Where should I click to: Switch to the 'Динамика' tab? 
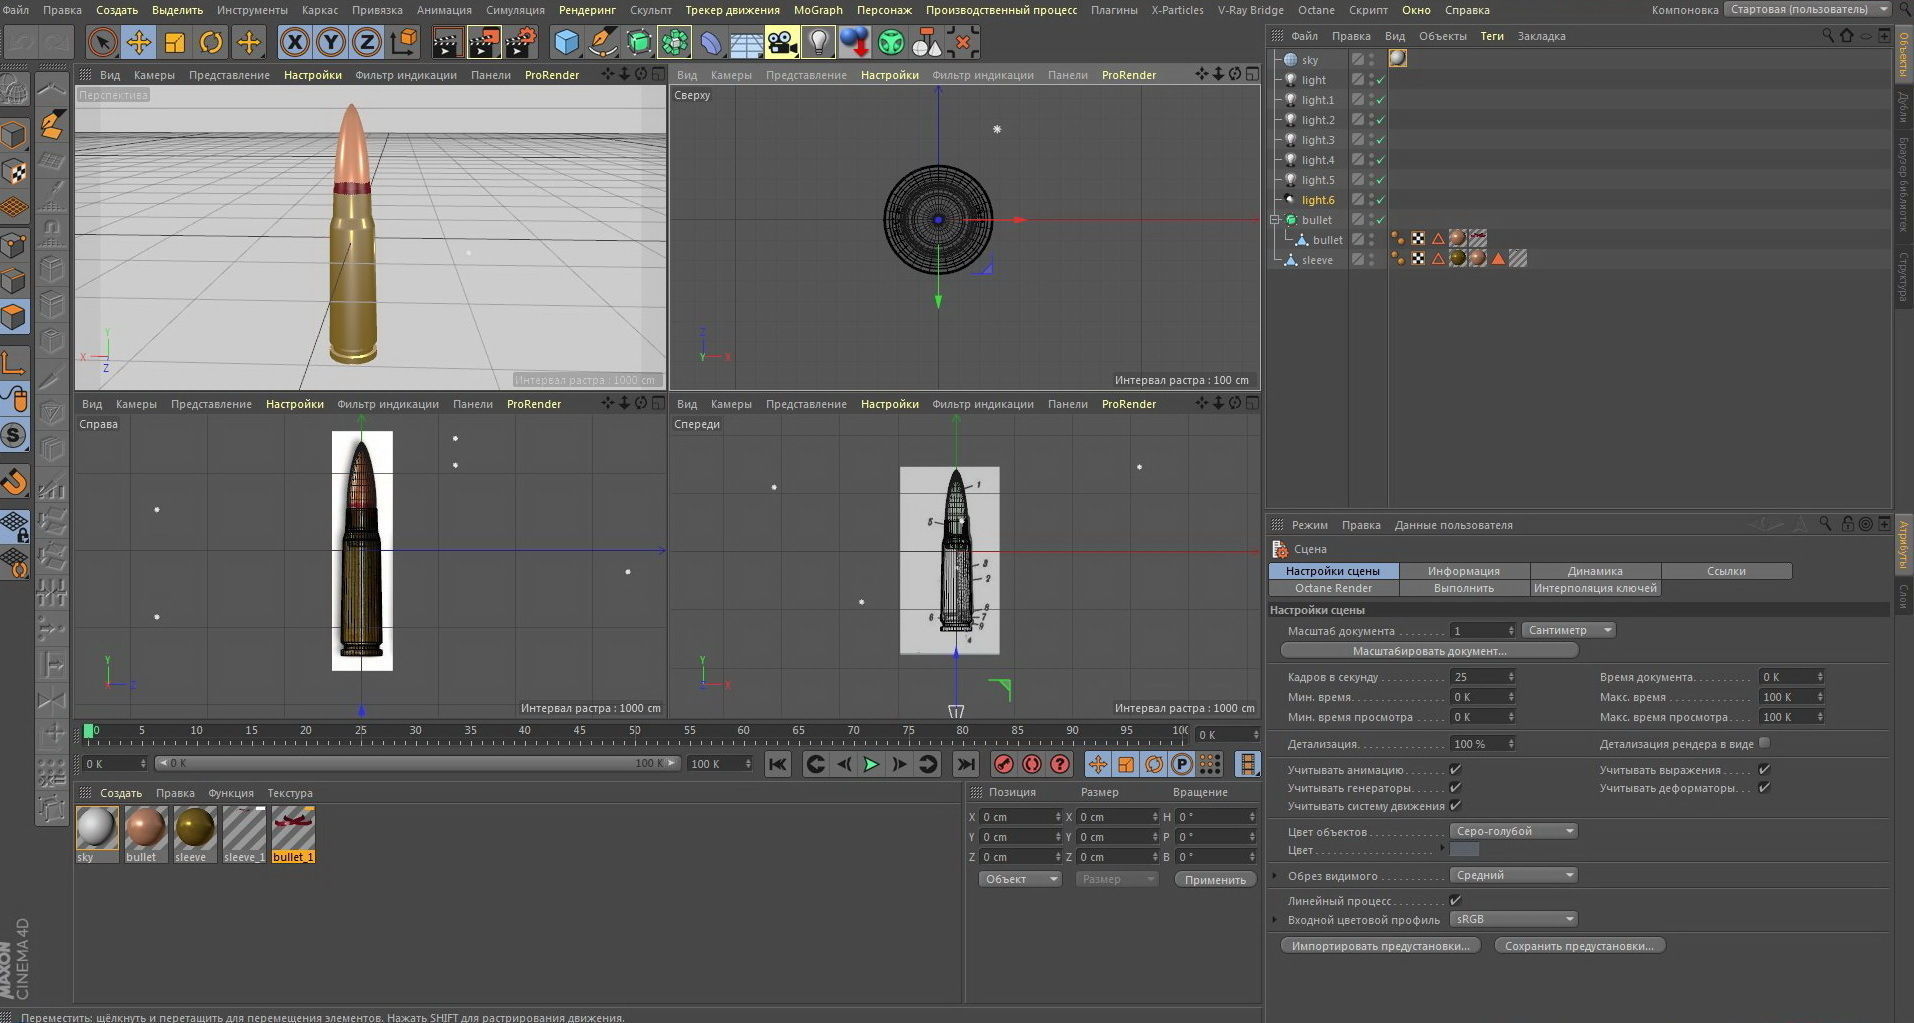(x=1595, y=571)
